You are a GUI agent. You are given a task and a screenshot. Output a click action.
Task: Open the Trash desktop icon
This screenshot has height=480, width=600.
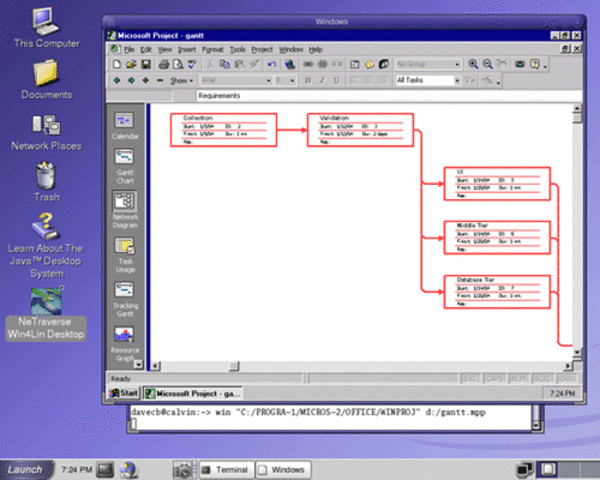46,181
